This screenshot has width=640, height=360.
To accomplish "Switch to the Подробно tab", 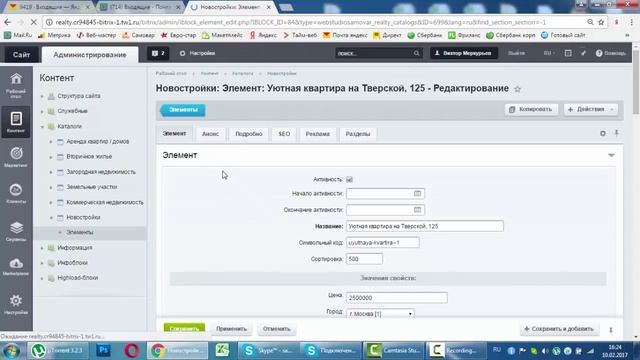I will pyautogui.click(x=249, y=134).
